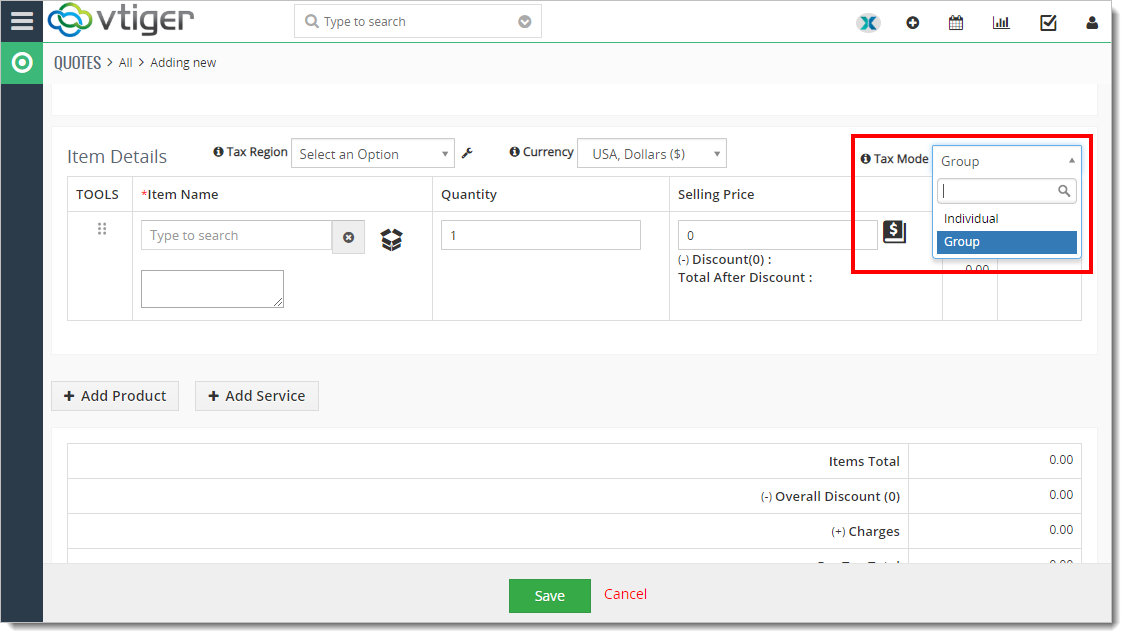Click the Tax Mode search box
This screenshot has width=1127, height=638.
(x=1006, y=190)
